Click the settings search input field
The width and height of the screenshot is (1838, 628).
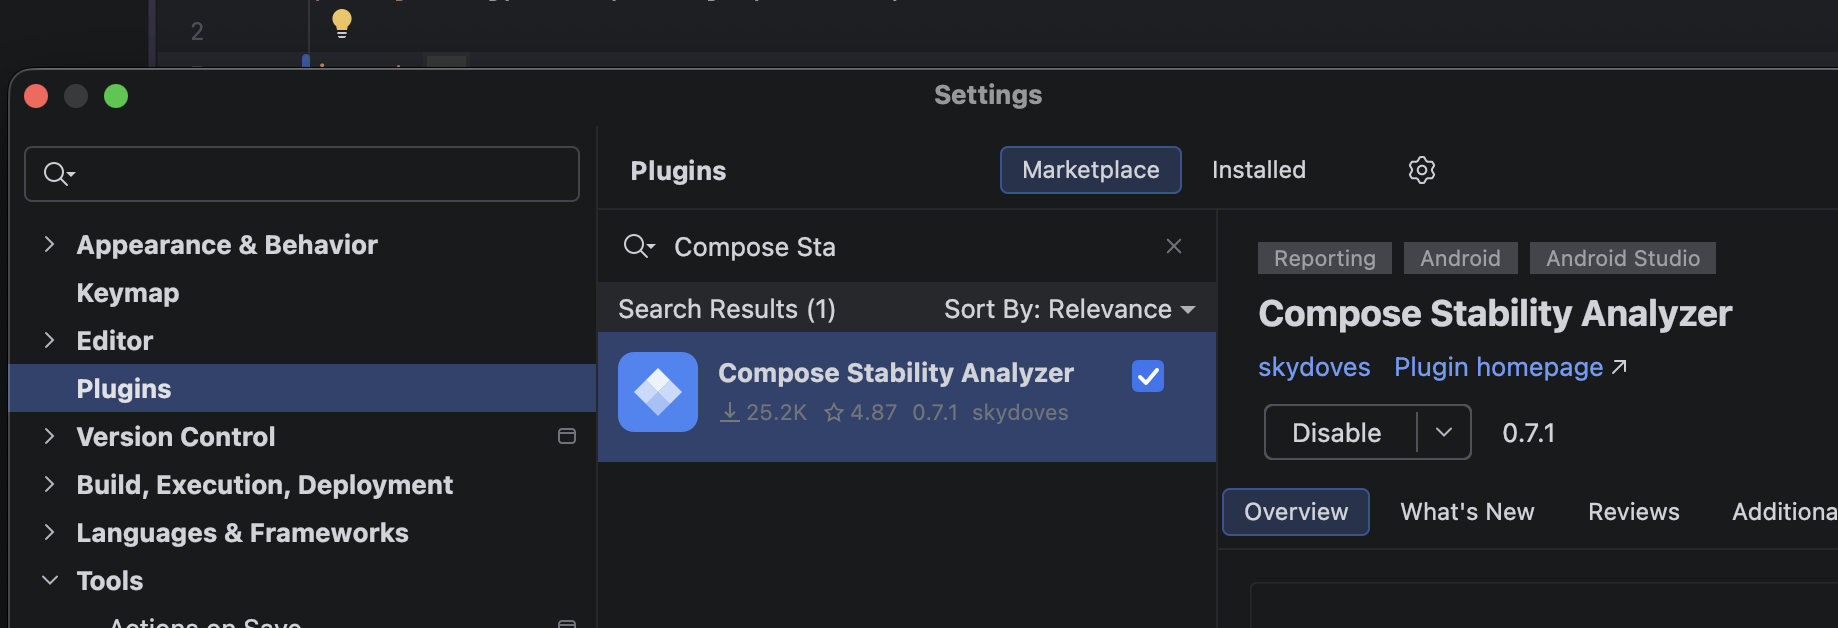point(302,174)
